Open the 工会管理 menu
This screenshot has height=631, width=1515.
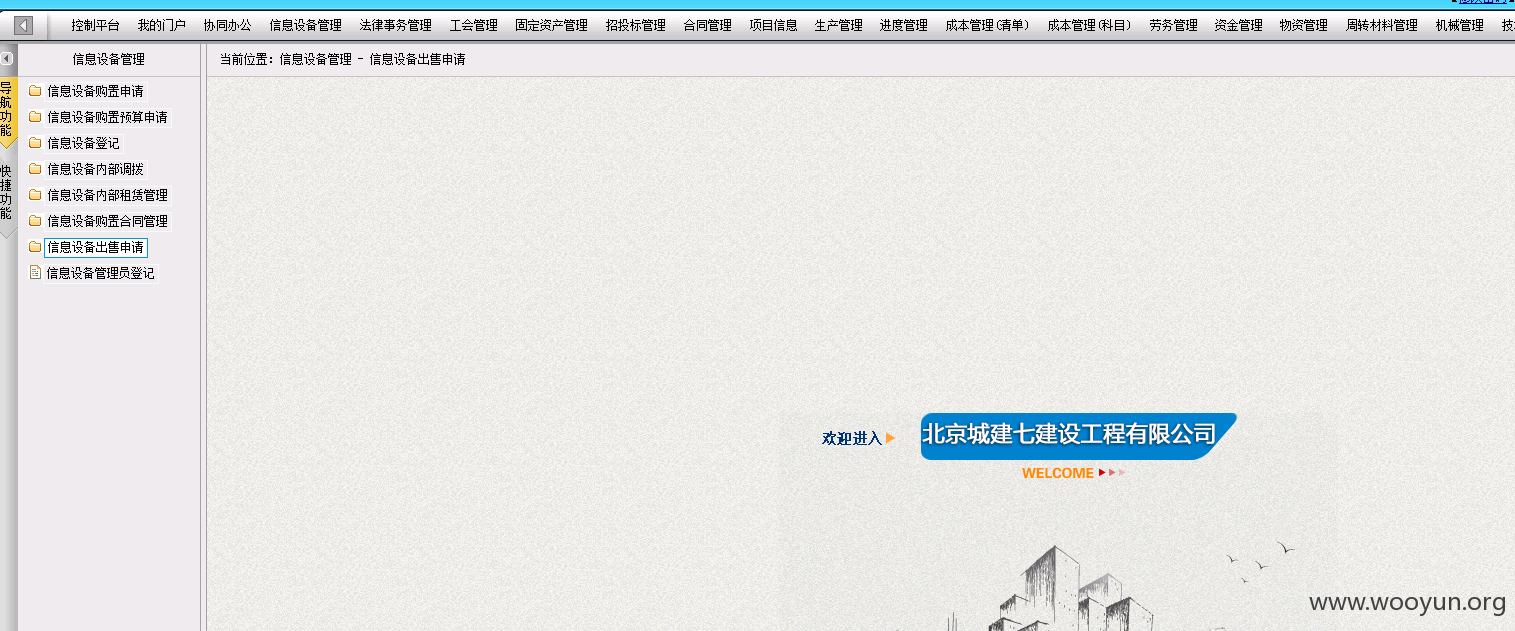pos(473,26)
